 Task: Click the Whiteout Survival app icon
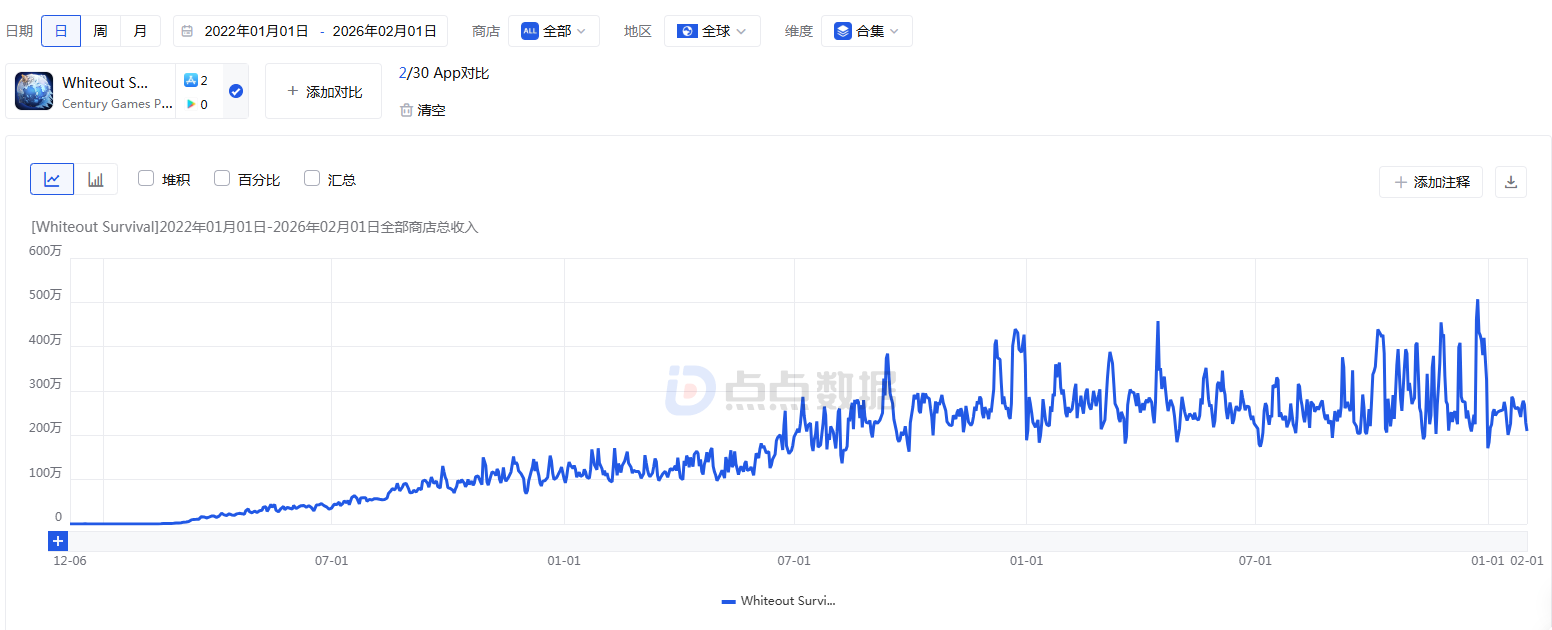(34, 91)
